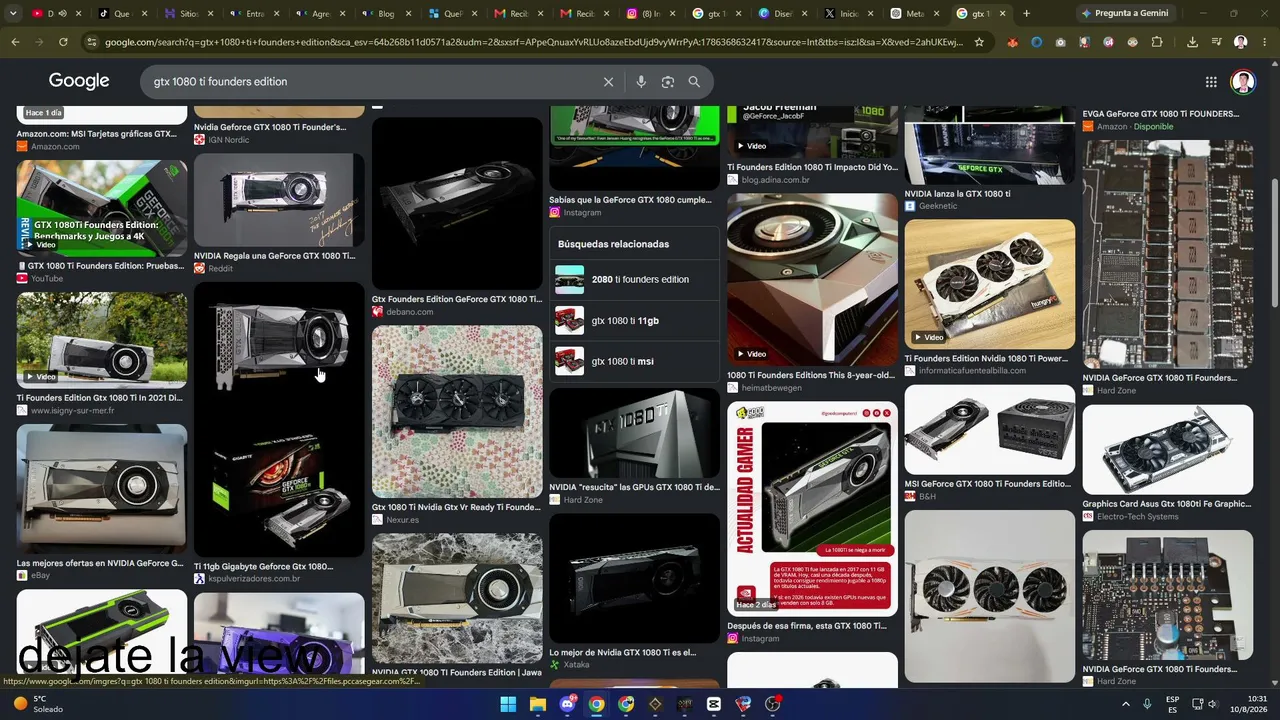
Task: Open the Google account profile picture
Action: pos(1243,82)
